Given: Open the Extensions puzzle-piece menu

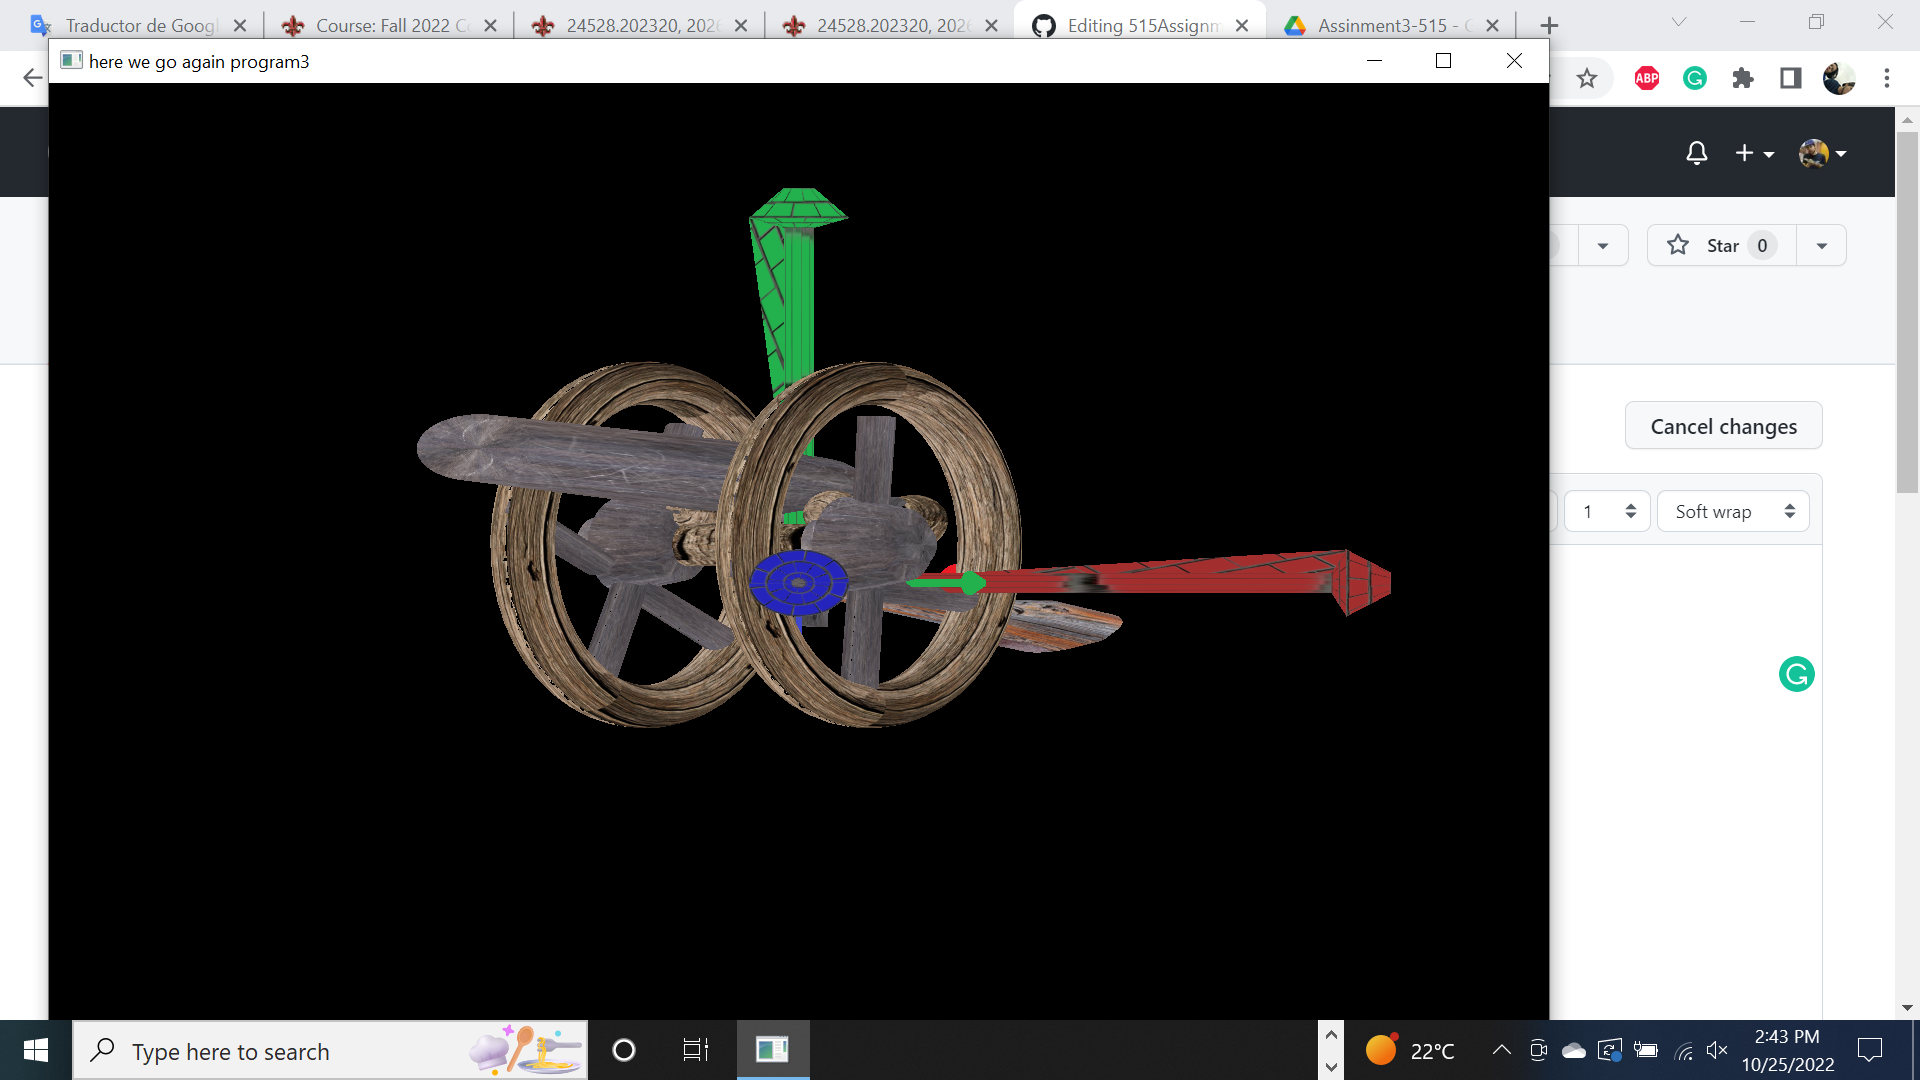Looking at the screenshot, I should 1743,78.
